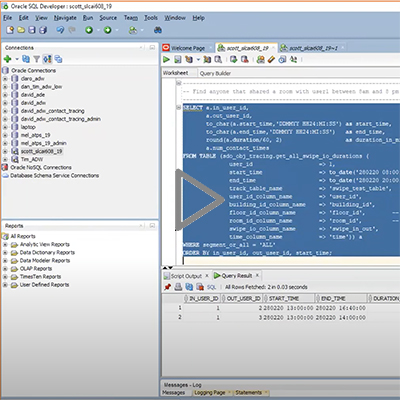Close the Query Result tab

[257, 275]
